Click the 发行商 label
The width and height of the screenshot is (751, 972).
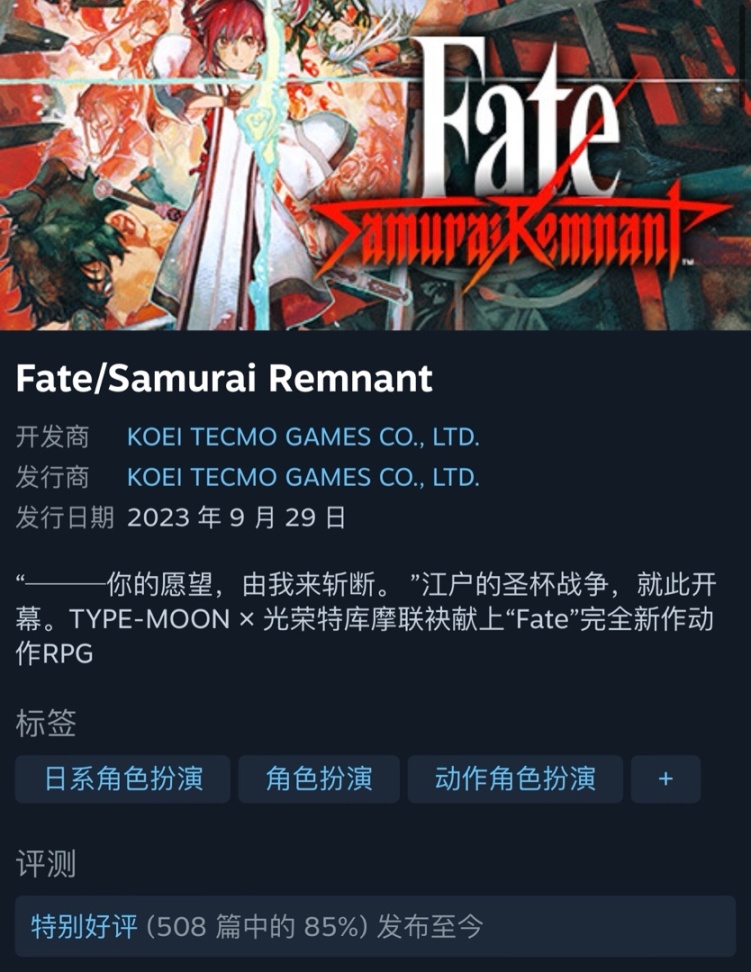pos(53,477)
